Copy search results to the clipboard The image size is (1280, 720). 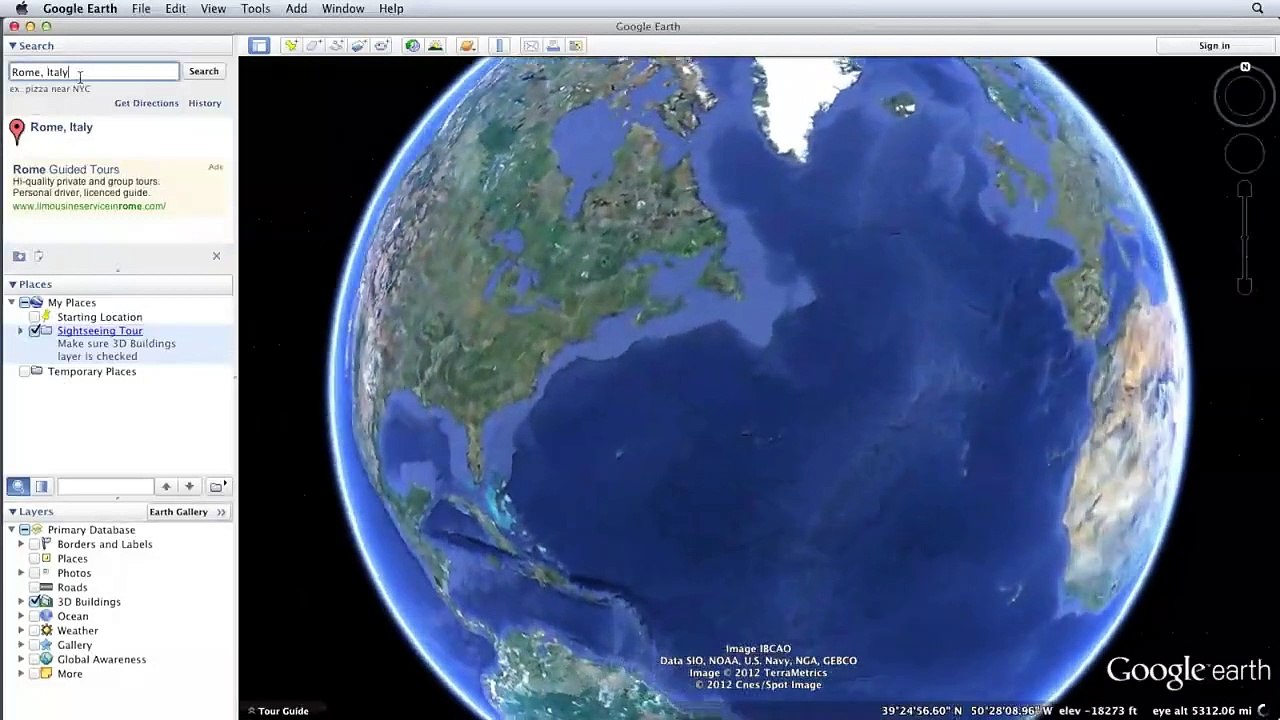pos(39,256)
